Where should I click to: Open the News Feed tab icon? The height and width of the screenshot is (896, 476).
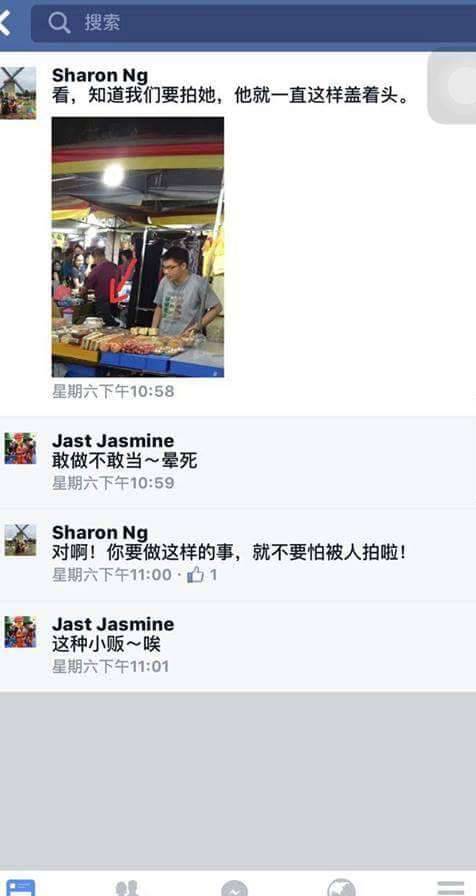(21, 887)
